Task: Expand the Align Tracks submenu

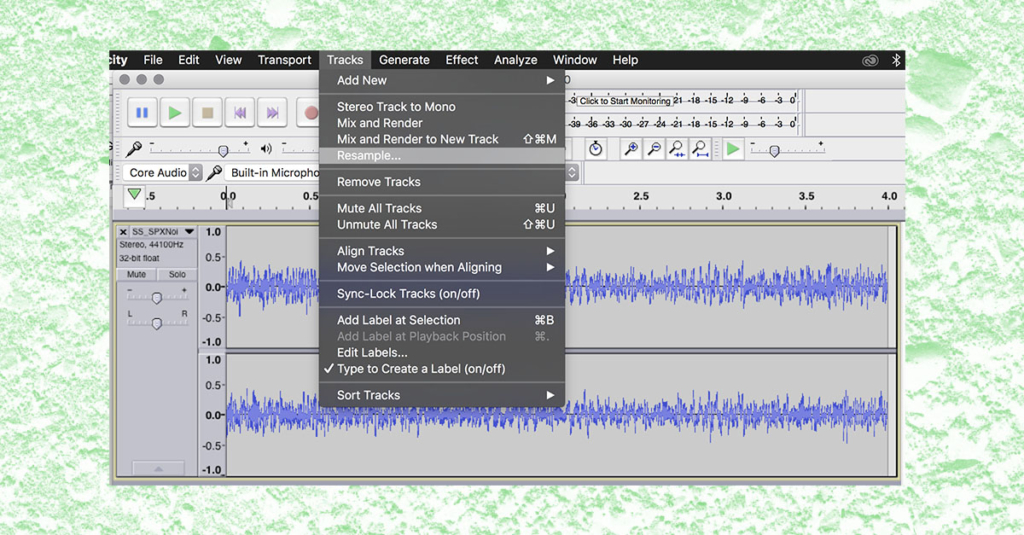Action: pyautogui.click(x=442, y=251)
